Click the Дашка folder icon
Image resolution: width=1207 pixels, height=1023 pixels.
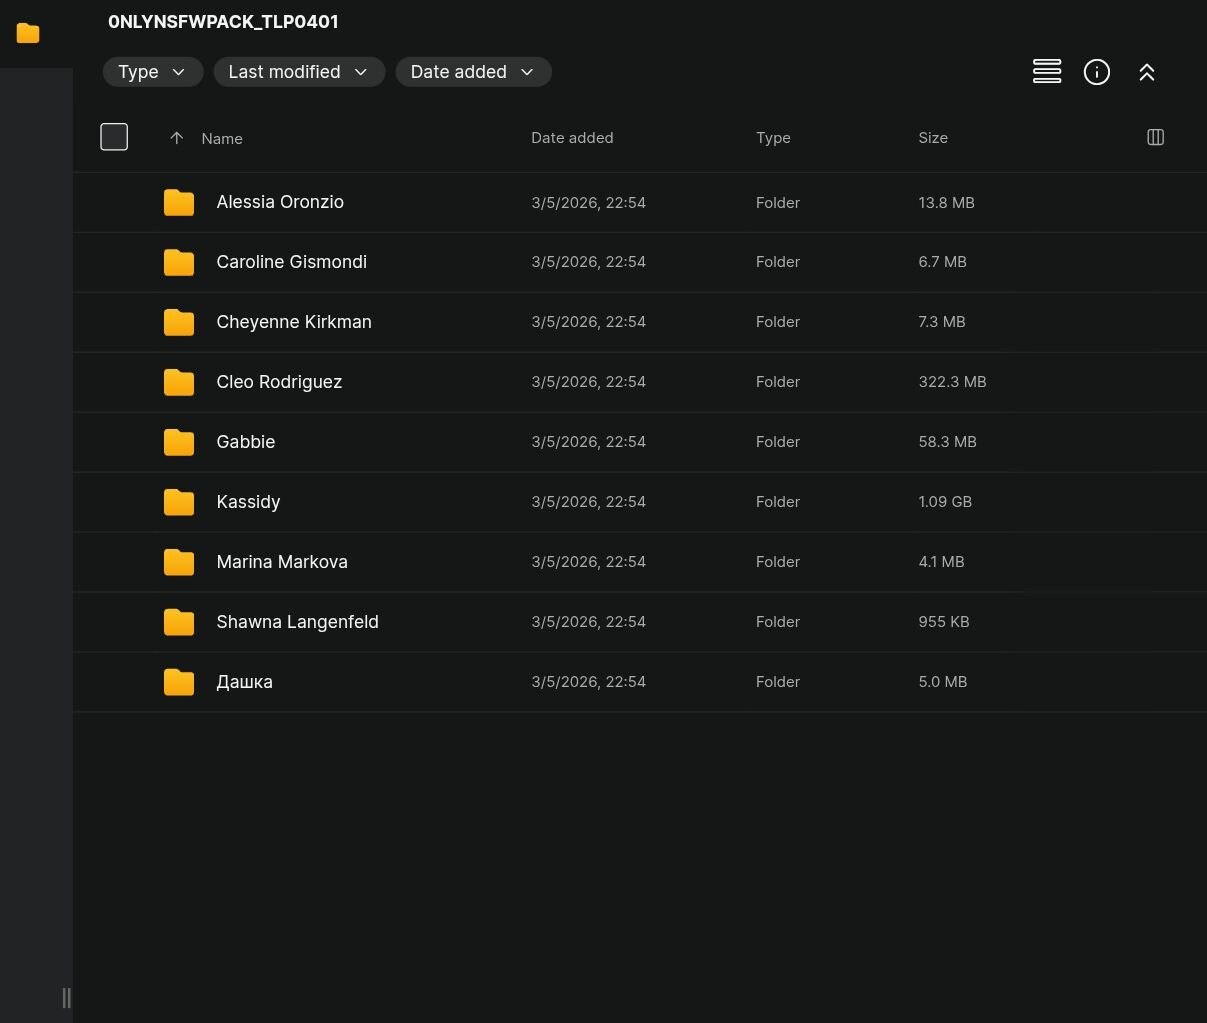(x=179, y=682)
